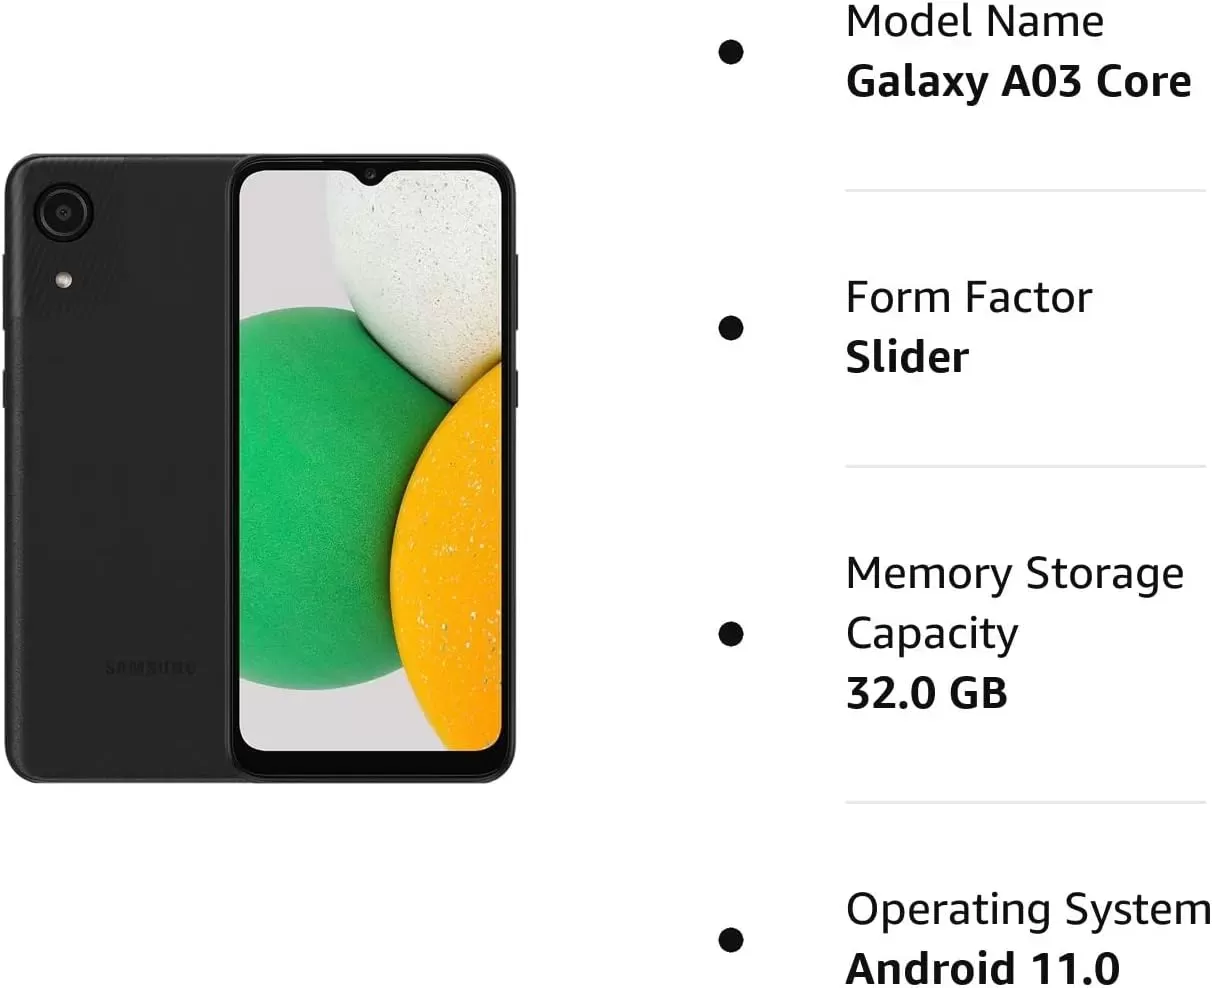Screen dimensions: 1212x988
Task: Click the bullet beside Form Factor
Action: click(x=731, y=327)
